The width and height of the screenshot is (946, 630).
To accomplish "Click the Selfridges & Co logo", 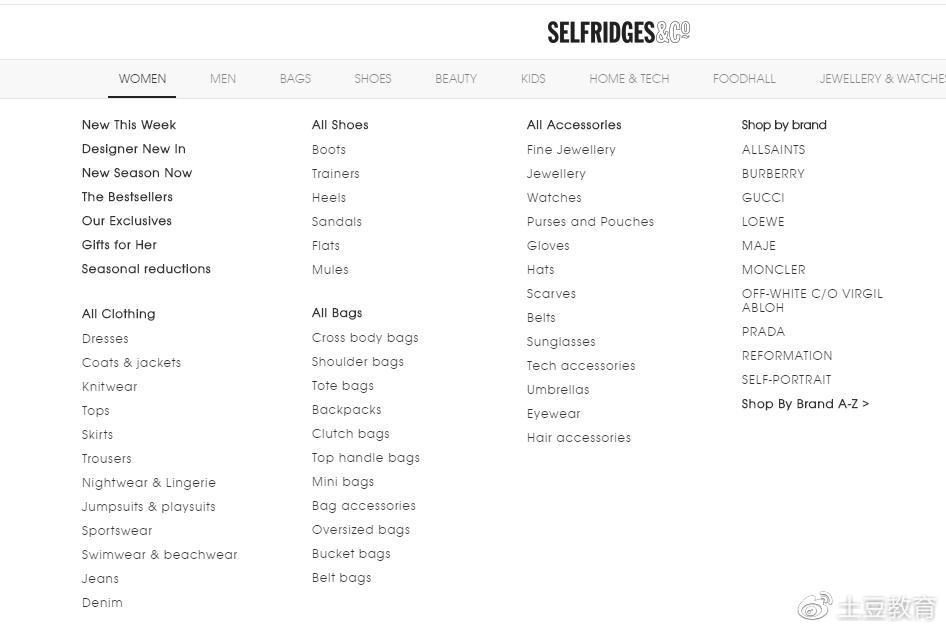I will pyautogui.click(x=618, y=33).
